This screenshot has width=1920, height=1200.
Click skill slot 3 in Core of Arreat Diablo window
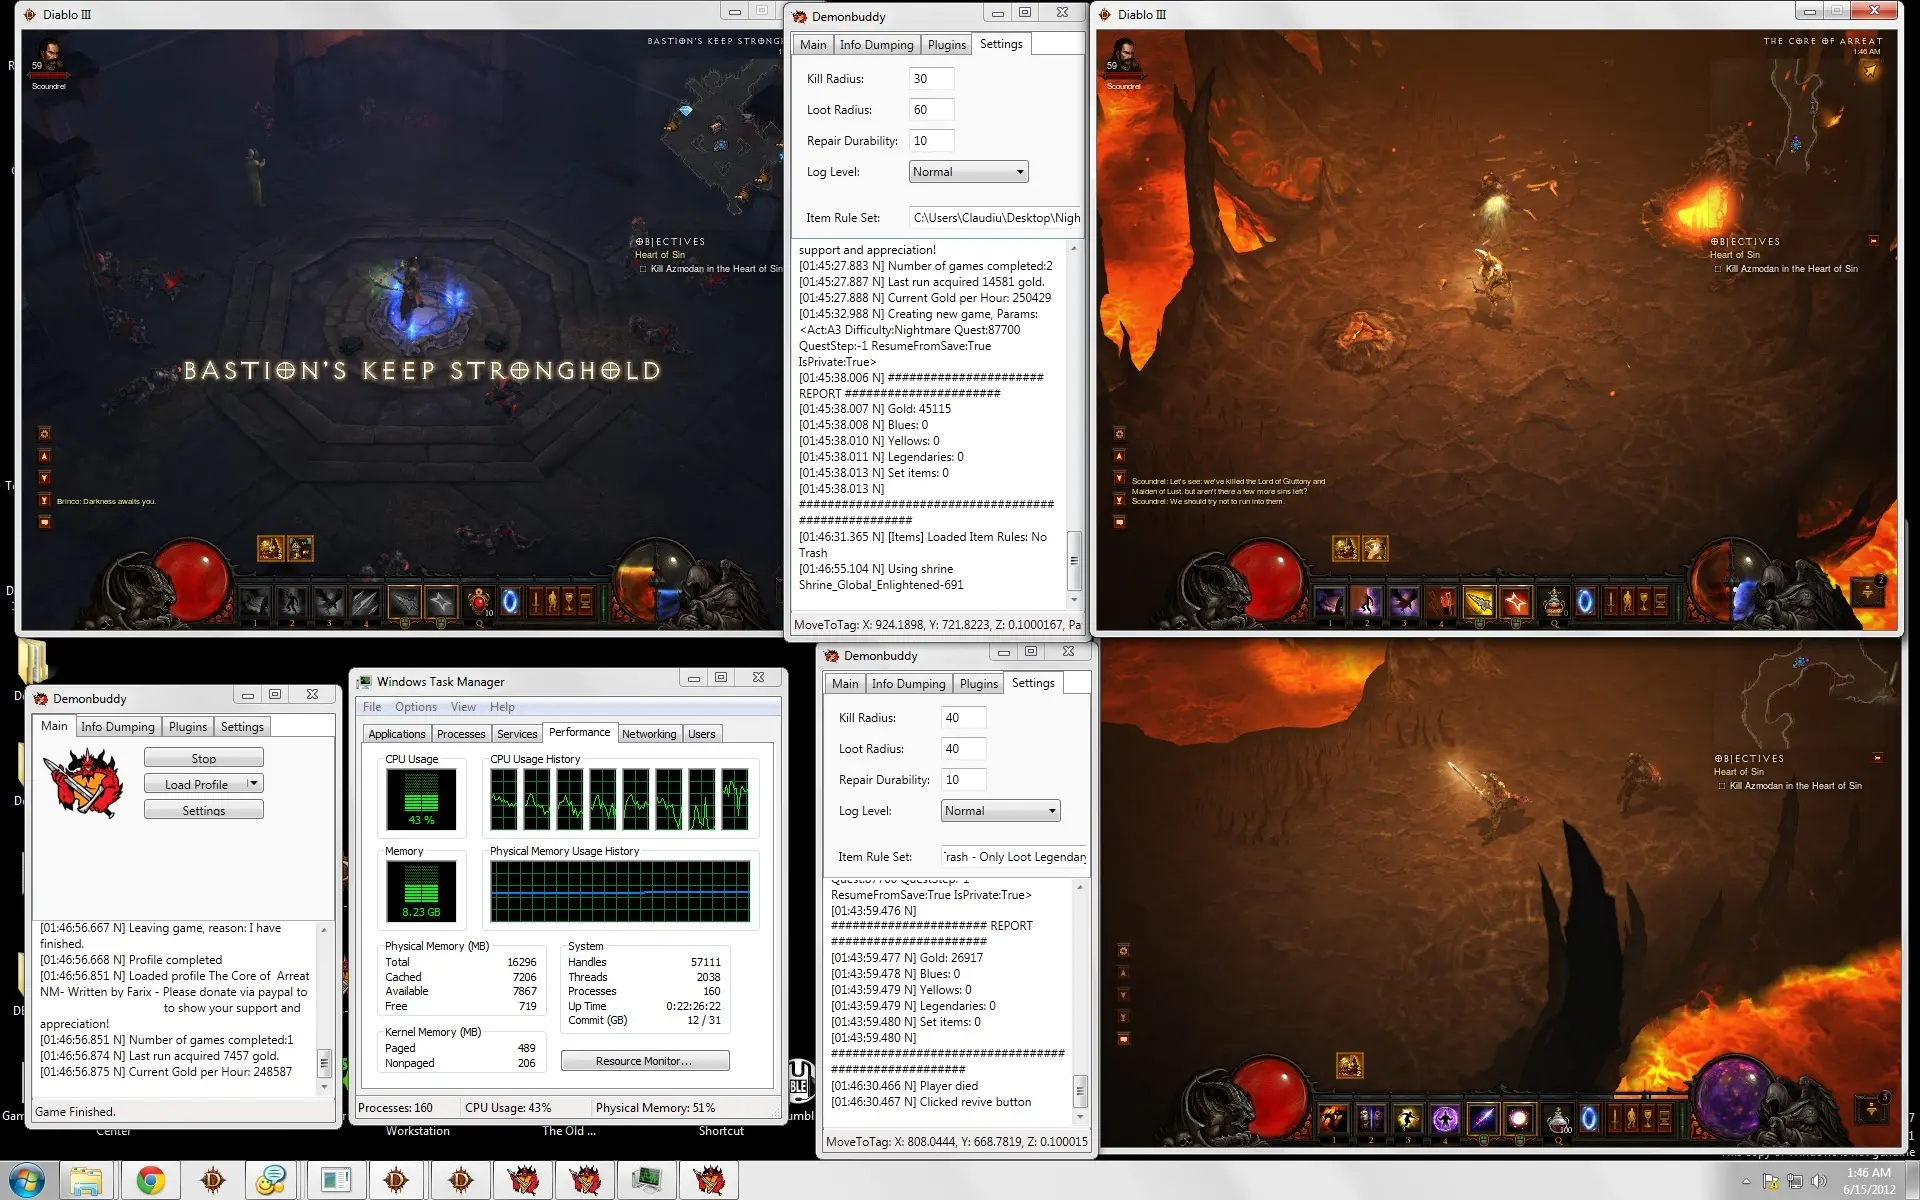coord(1403,601)
